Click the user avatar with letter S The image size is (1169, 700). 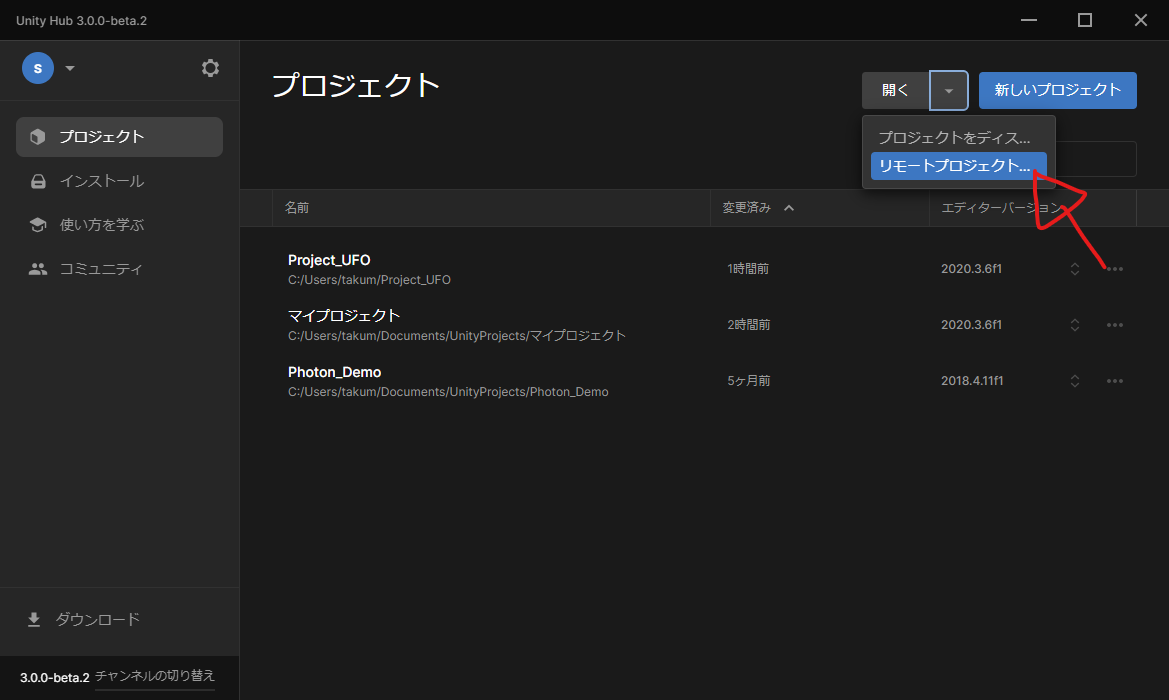38,68
